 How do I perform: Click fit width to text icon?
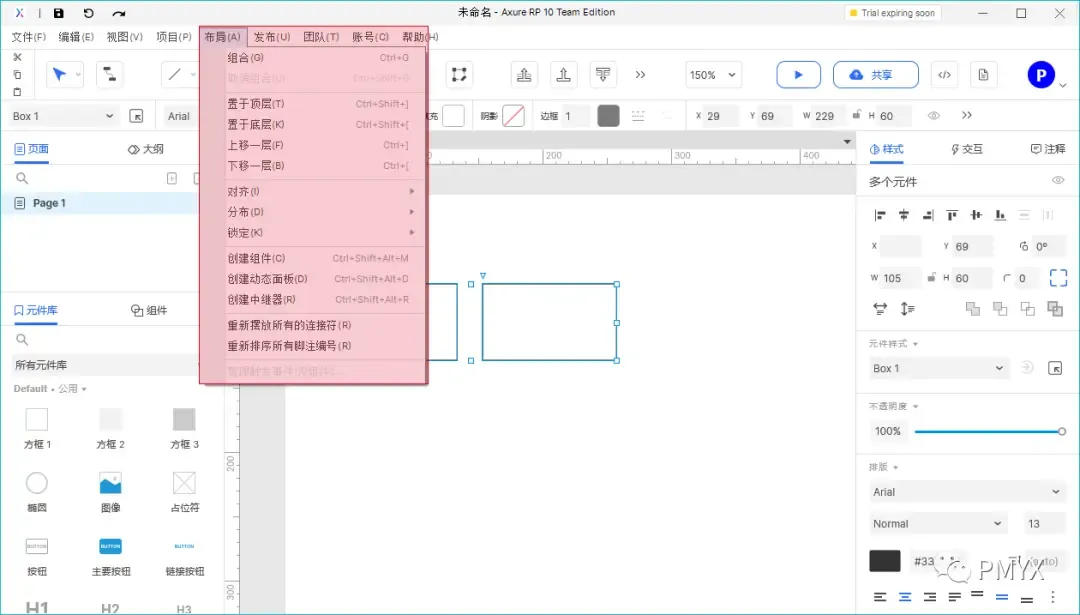click(880, 309)
